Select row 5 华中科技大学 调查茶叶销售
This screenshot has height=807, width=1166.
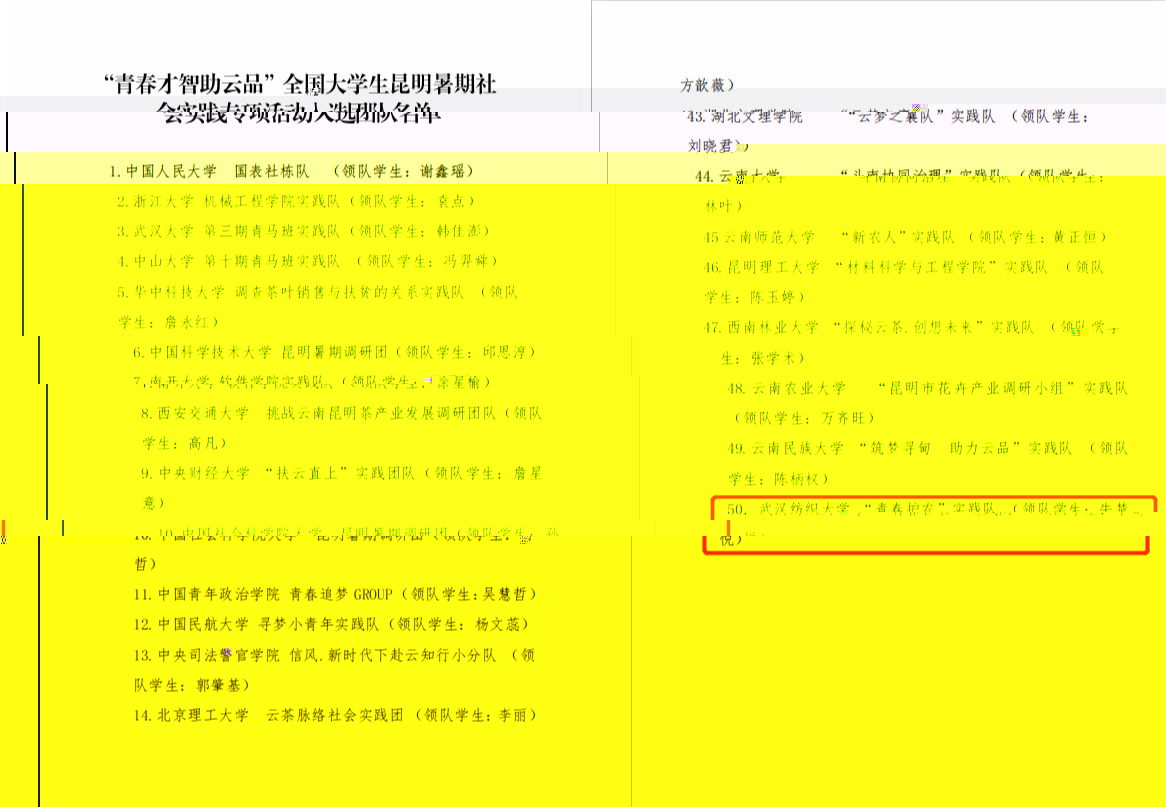[x=318, y=306]
